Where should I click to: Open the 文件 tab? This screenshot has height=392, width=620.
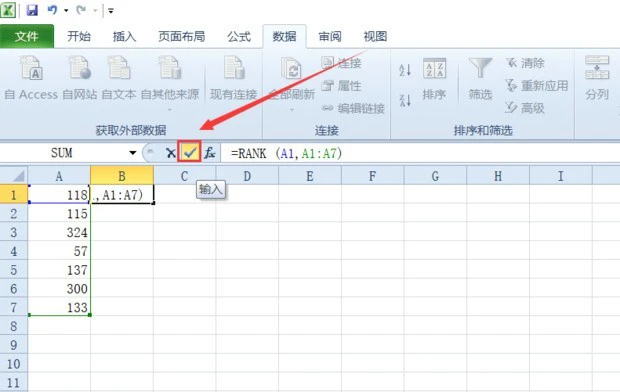[x=27, y=36]
